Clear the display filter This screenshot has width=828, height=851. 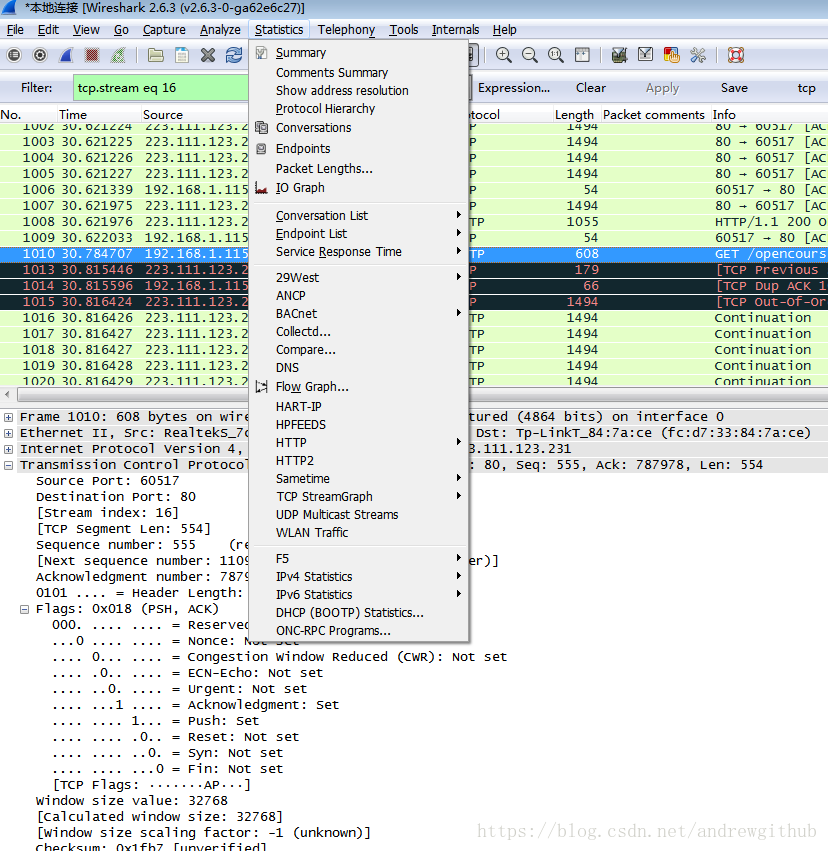(591, 88)
